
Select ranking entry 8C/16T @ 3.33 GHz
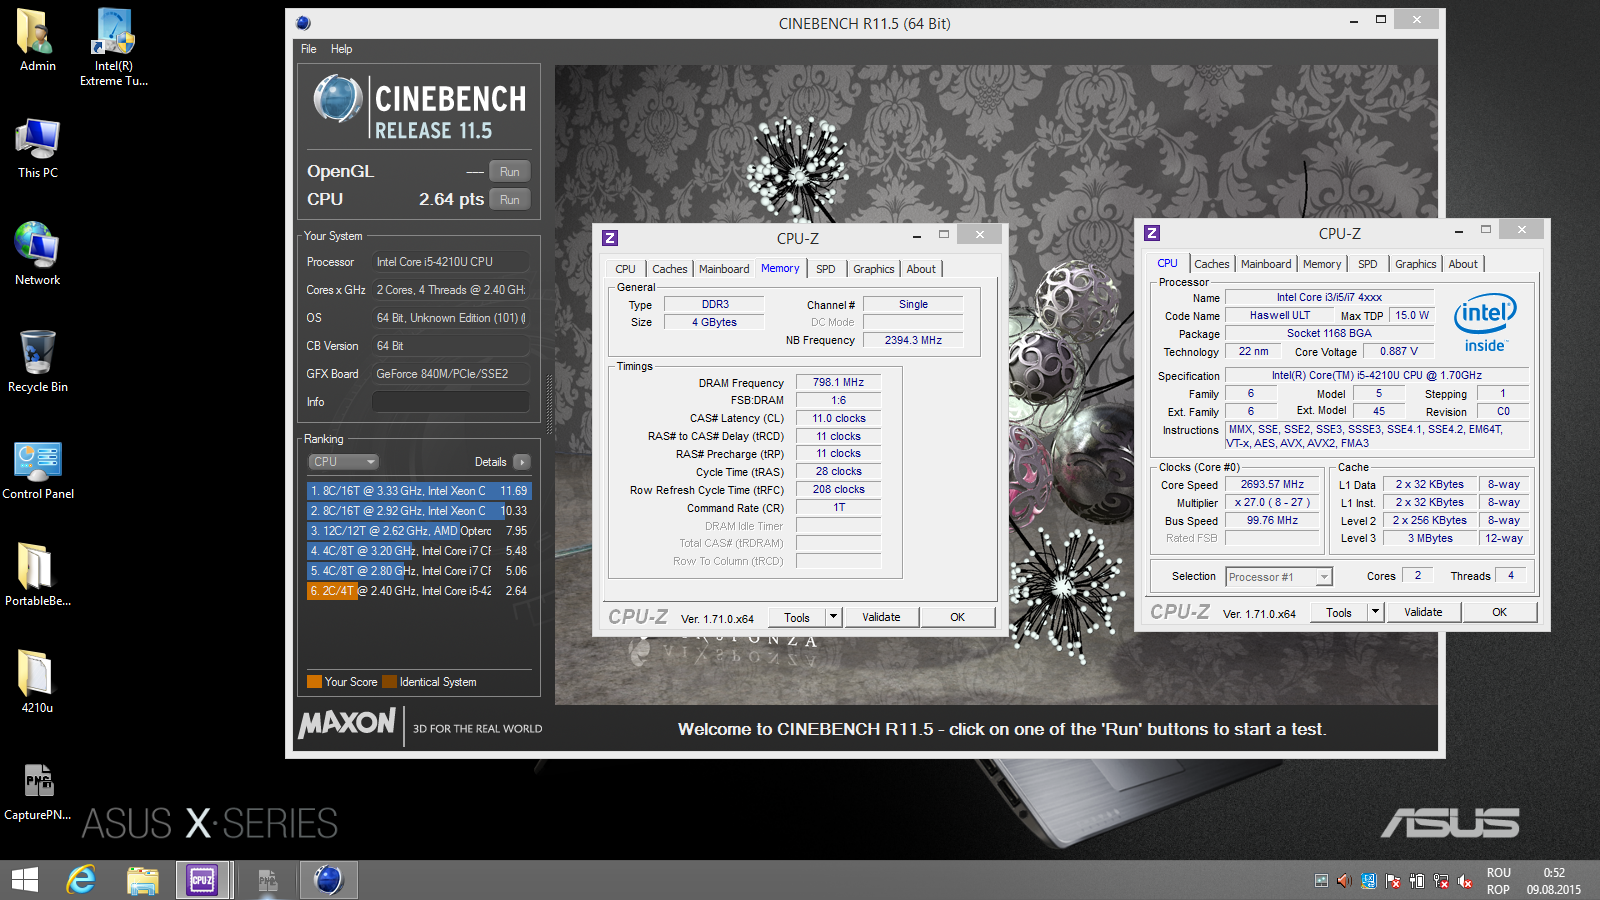(419, 491)
